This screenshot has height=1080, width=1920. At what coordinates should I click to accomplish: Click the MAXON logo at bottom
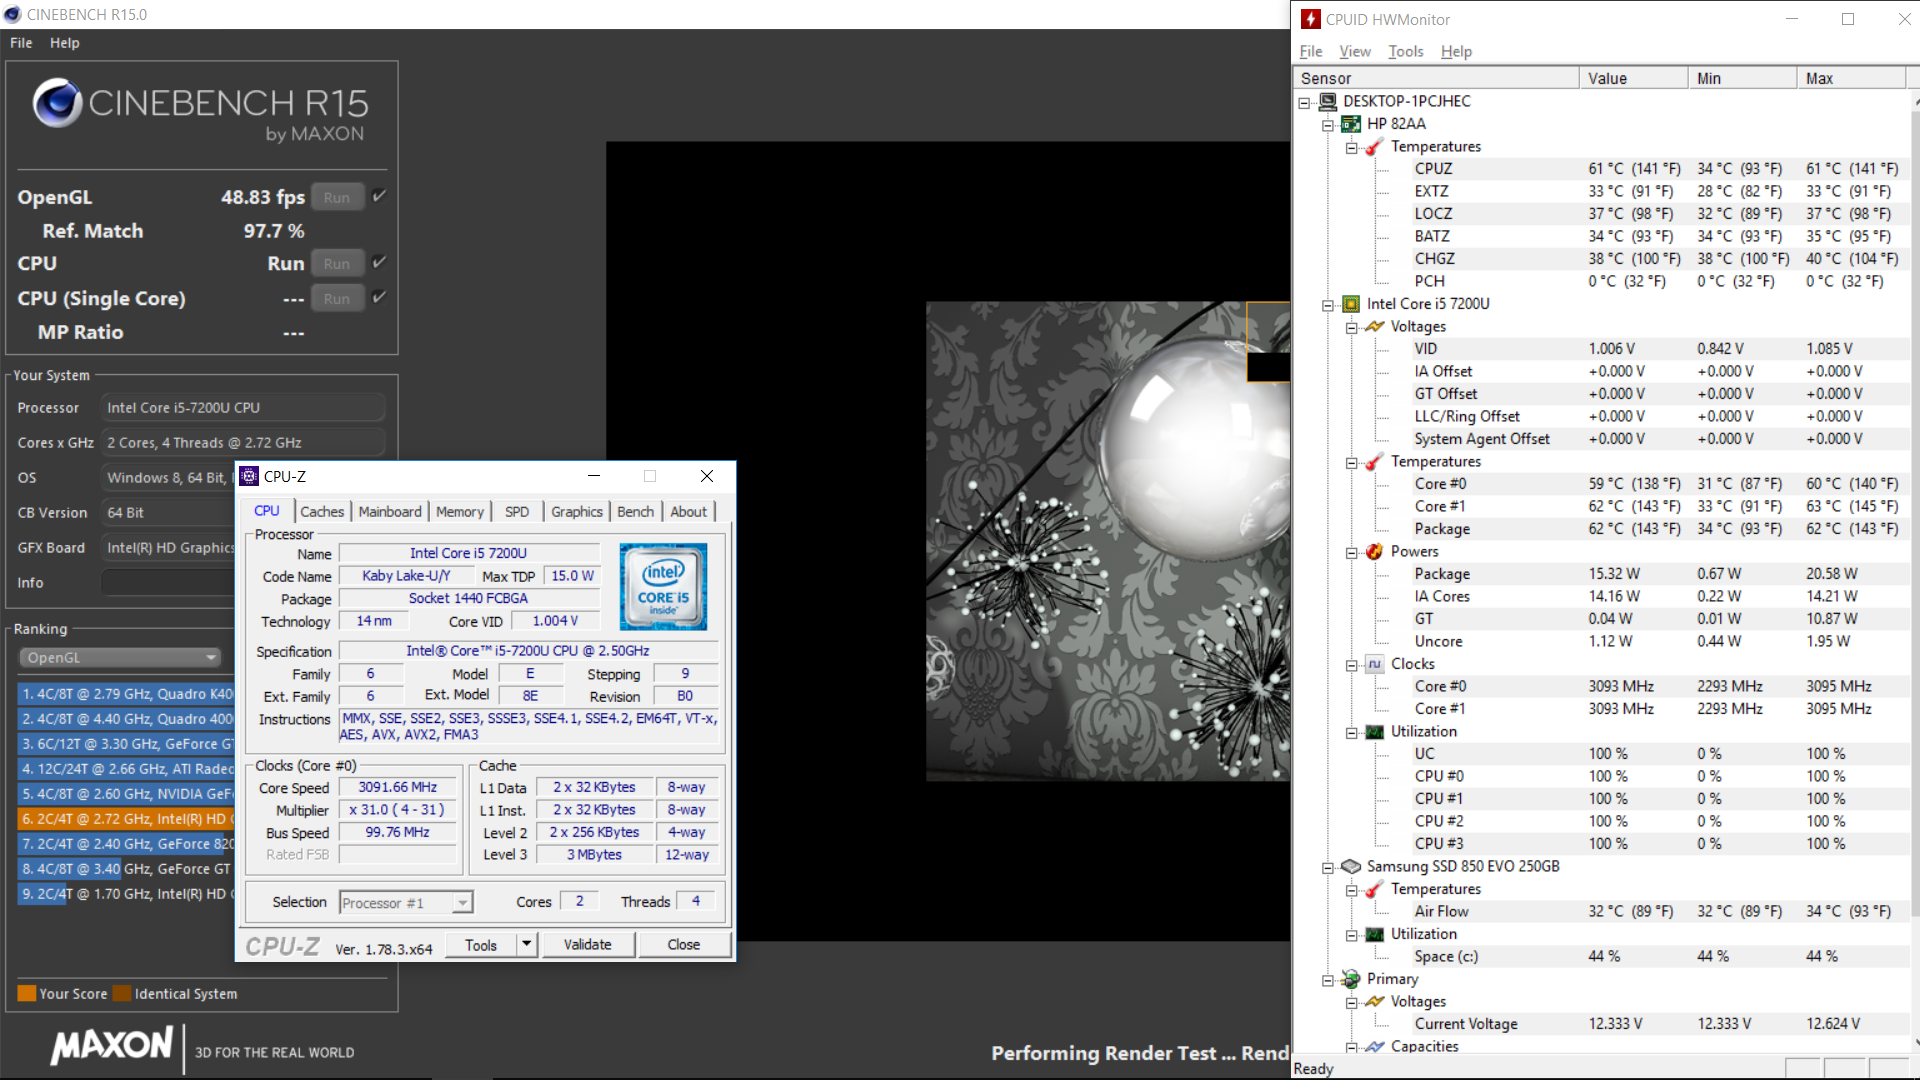click(x=112, y=1046)
